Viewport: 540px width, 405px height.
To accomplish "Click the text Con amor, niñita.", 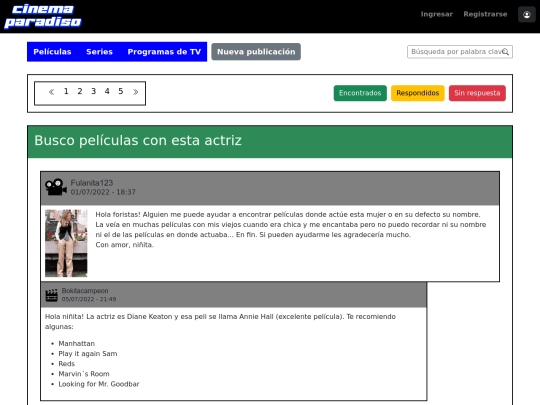I will coord(124,245).
